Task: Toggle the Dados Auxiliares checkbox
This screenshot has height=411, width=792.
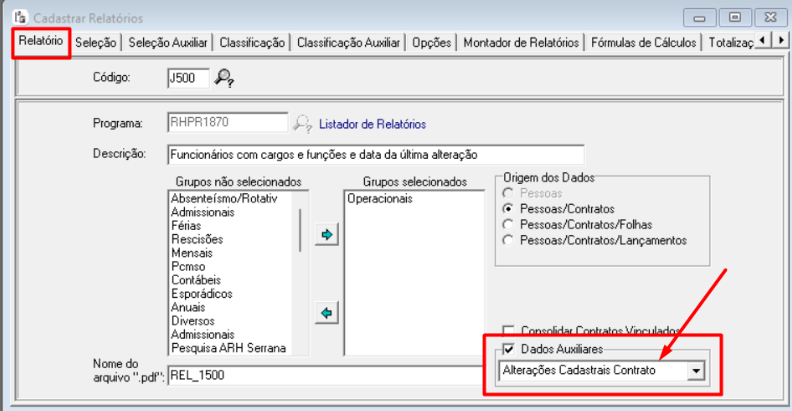Action: (509, 349)
